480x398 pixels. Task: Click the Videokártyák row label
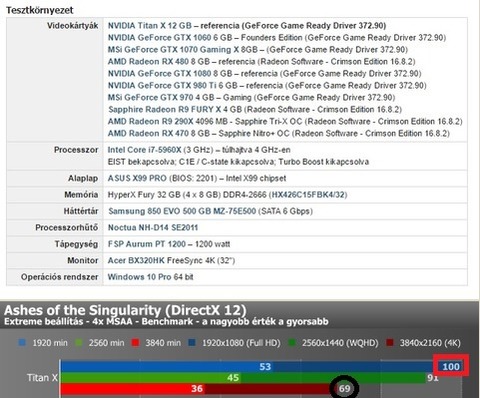click(x=72, y=26)
